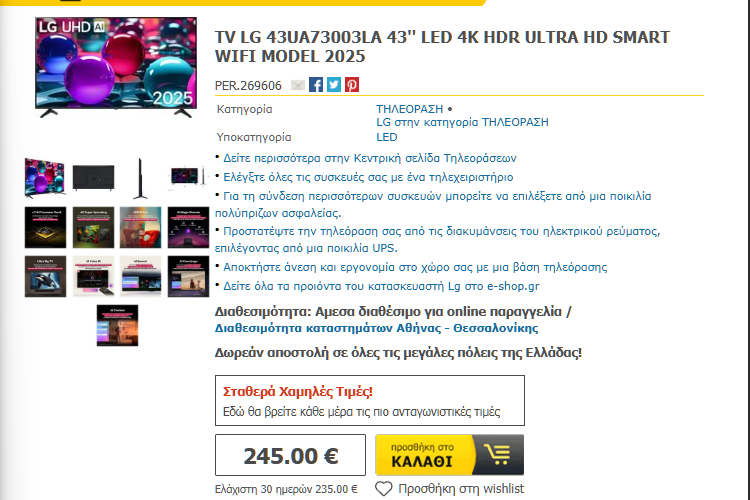
Task: Open the main LG UHD TV product image
Action: (x=116, y=67)
